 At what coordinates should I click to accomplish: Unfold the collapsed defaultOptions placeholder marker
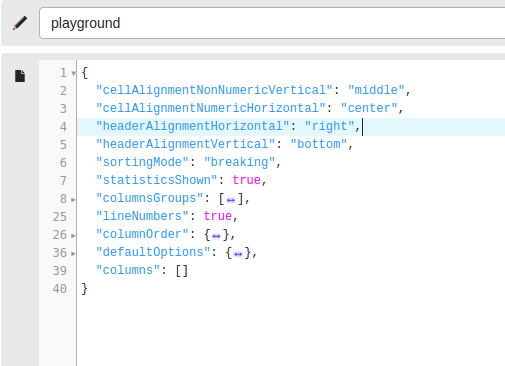pos(238,254)
